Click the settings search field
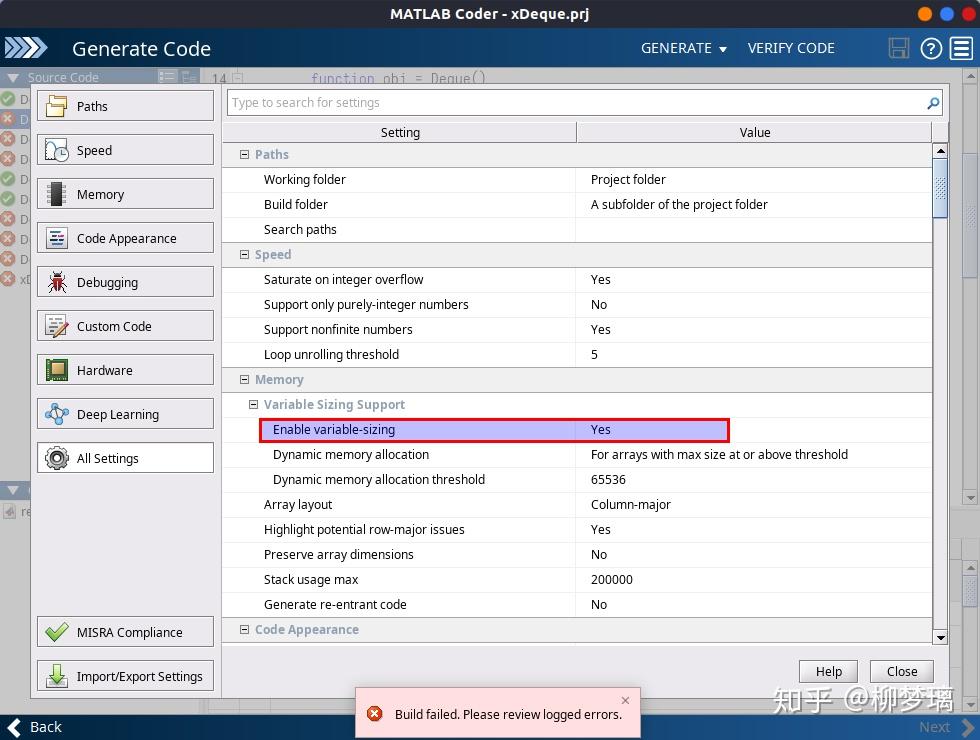 (x=575, y=103)
